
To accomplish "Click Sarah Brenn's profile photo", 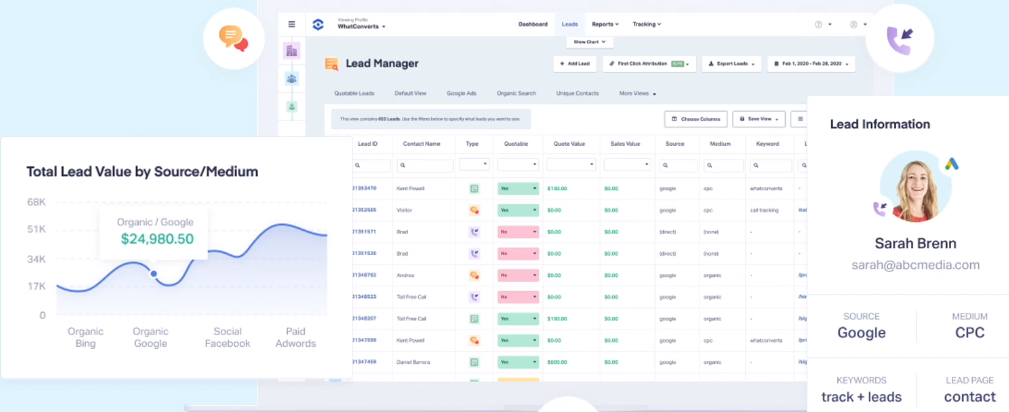I will [916, 187].
